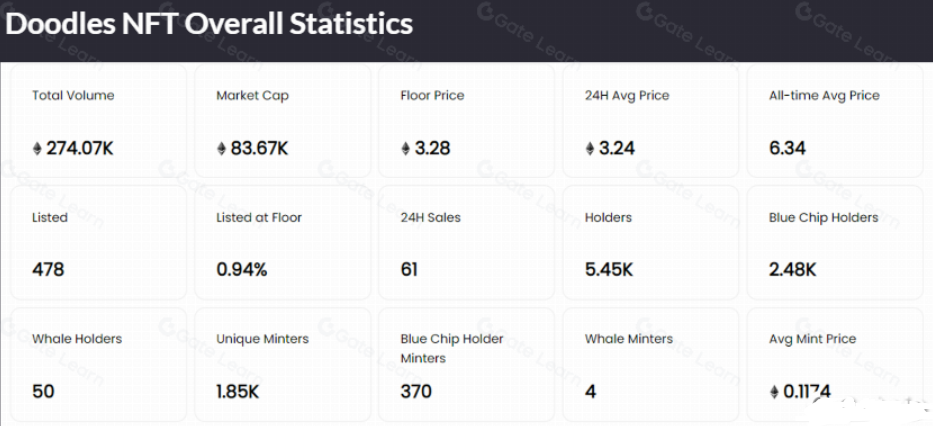933x426 pixels.
Task: Select the 24H Avg Price label
Action: (627, 95)
